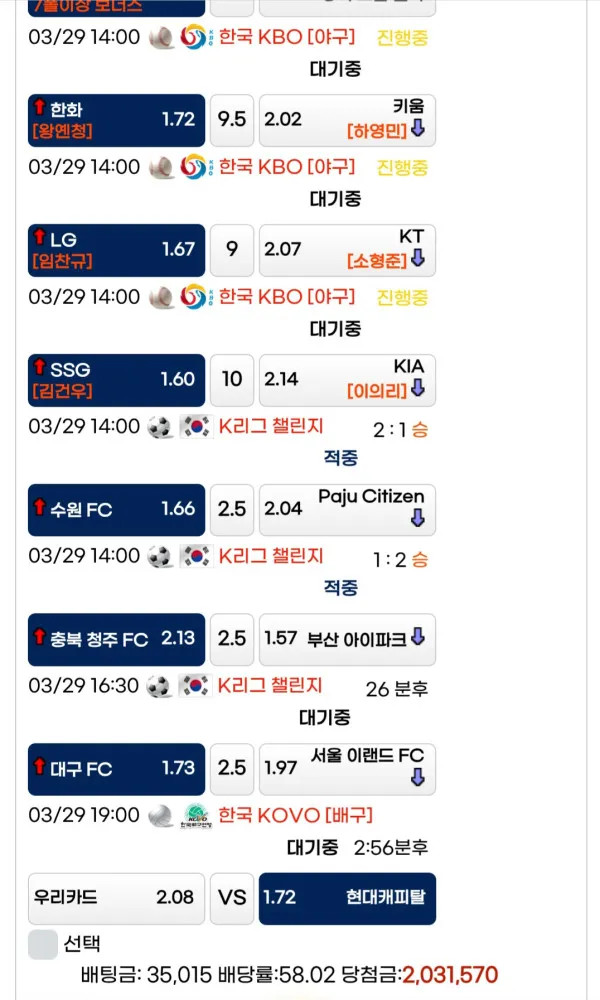Click 현대캐피탈 selected odds 1.72

(348, 899)
